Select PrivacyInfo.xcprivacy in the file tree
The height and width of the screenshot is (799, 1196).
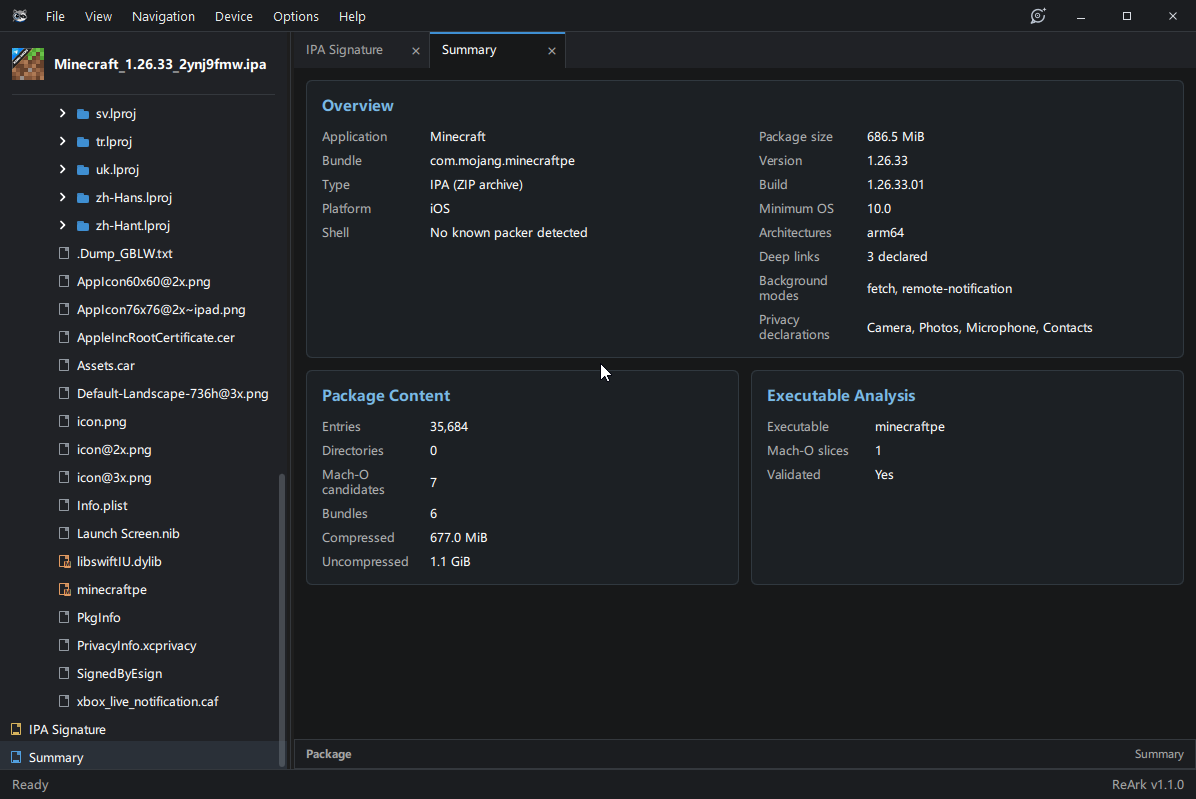pos(137,645)
